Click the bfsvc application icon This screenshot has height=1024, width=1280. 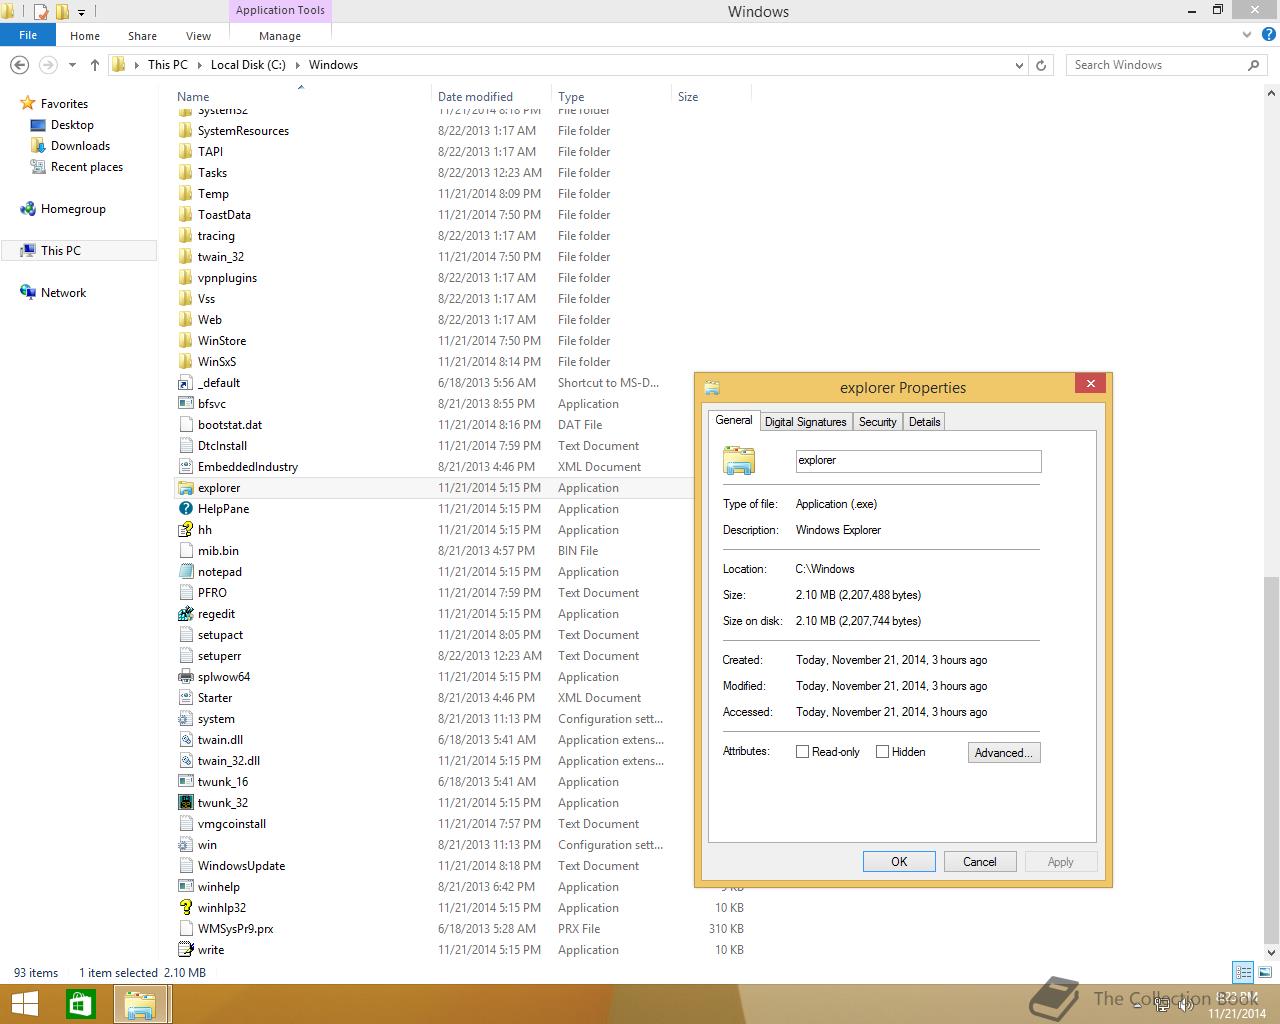(x=185, y=404)
